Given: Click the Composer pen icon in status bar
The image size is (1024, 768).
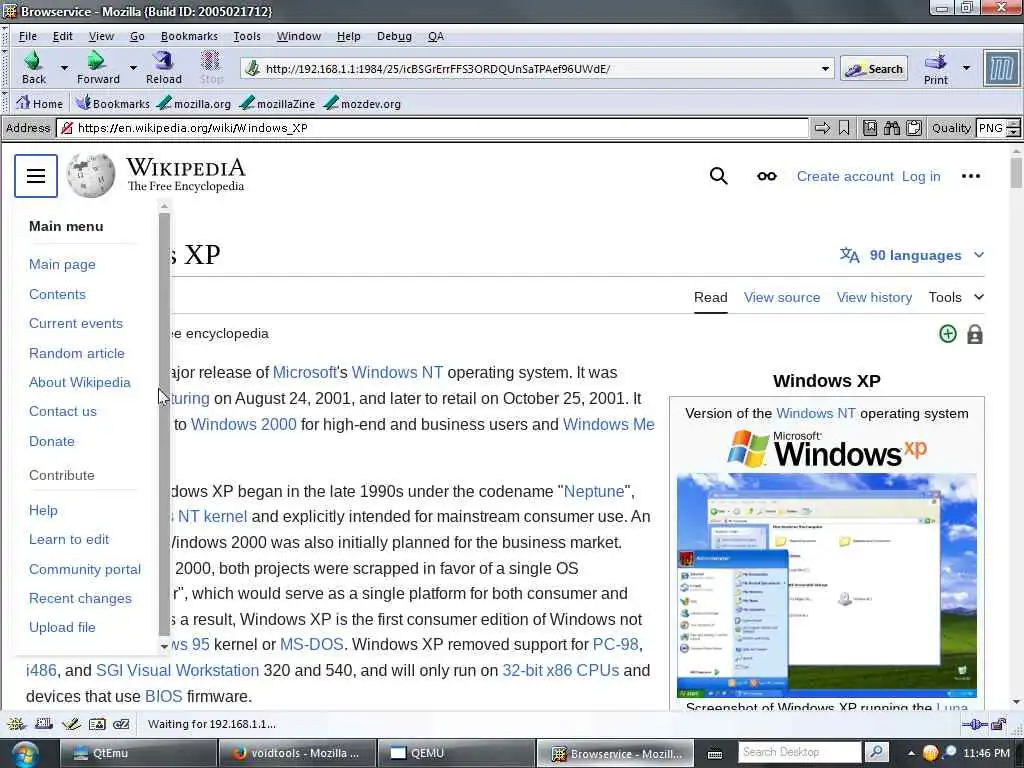Looking at the screenshot, I should point(71,724).
